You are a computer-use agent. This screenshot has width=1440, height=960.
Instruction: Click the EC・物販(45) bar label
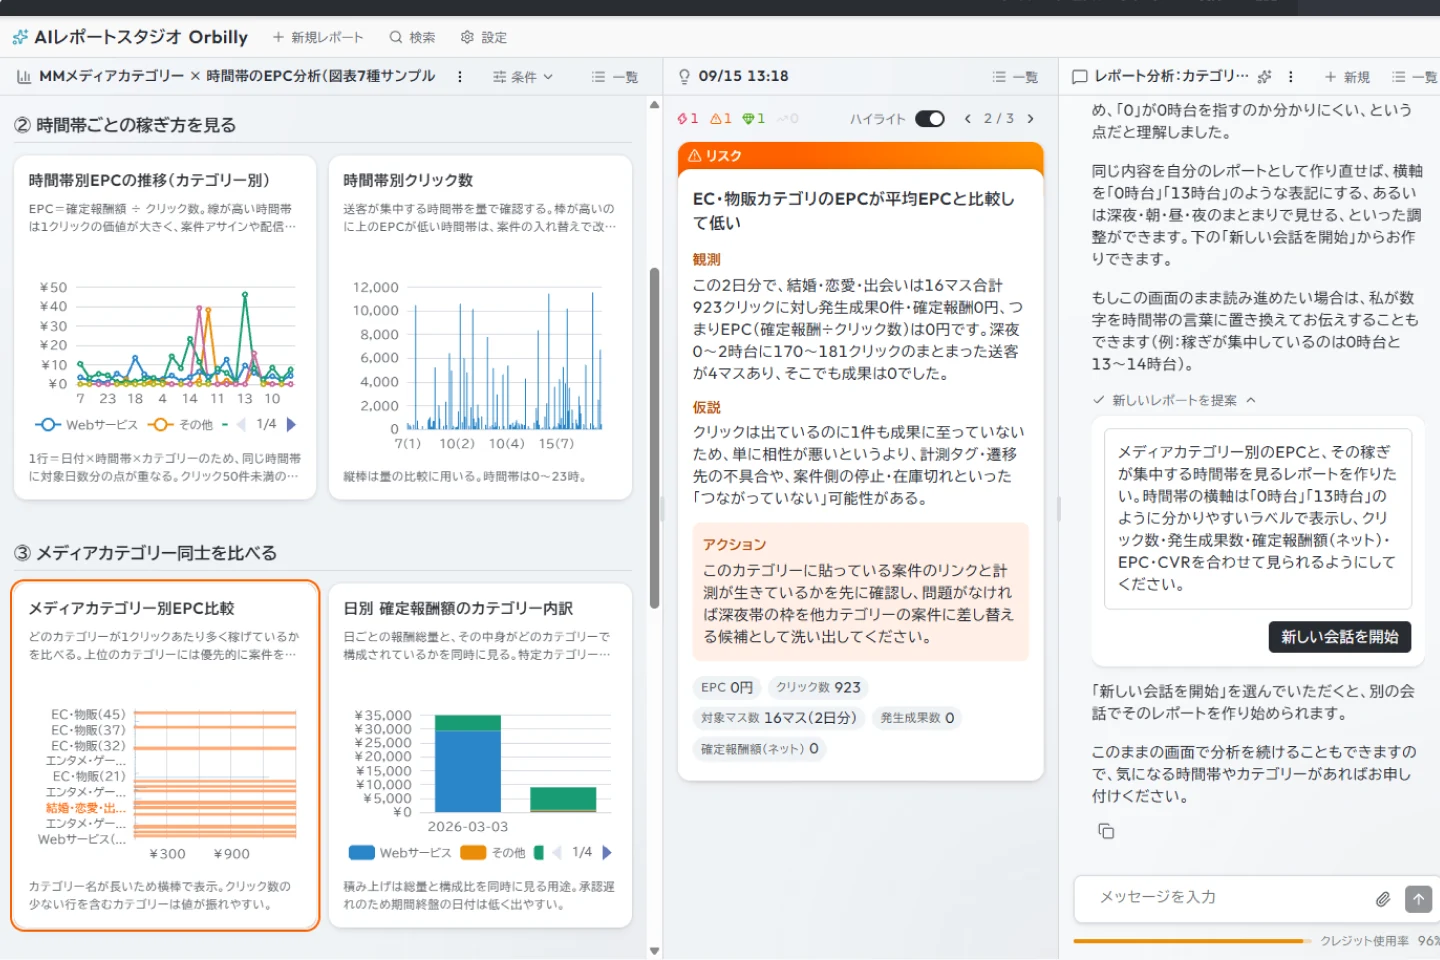[88, 714]
